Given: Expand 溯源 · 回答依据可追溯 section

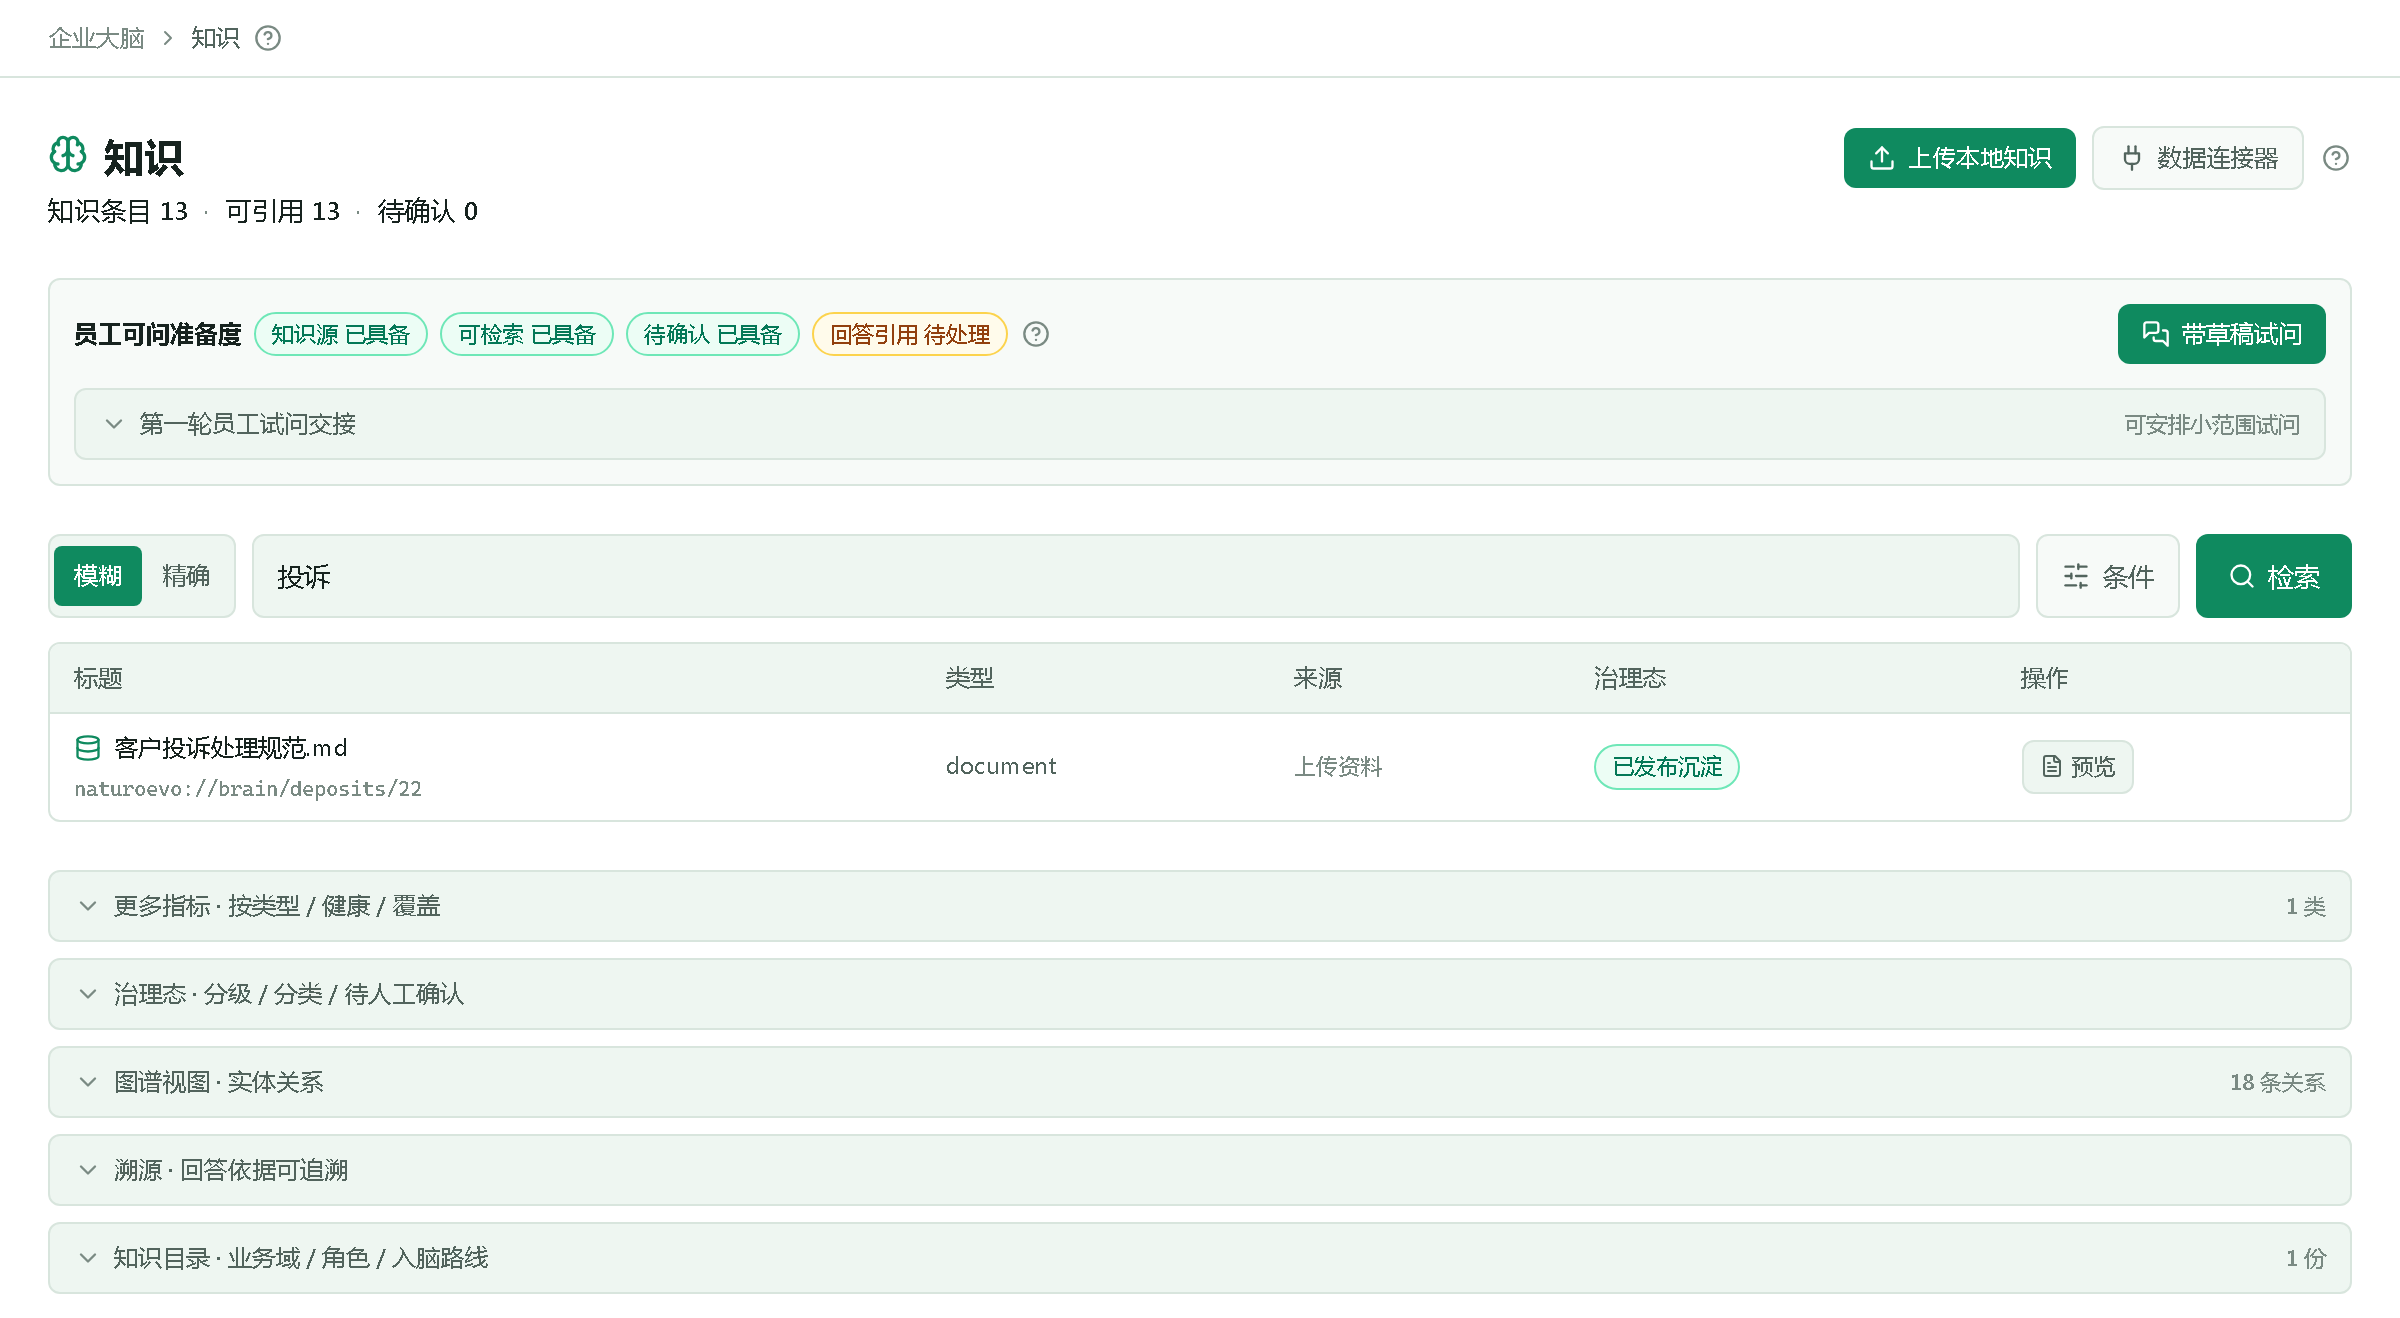Looking at the screenshot, I should click(1200, 1170).
